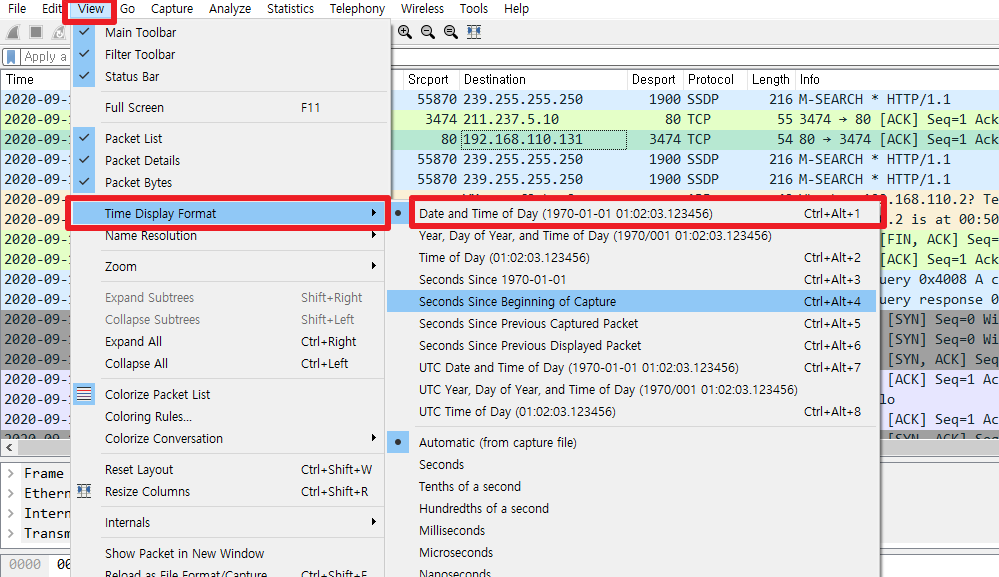Sort by the Length column header
This screenshot has height=577, width=999.
point(770,80)
